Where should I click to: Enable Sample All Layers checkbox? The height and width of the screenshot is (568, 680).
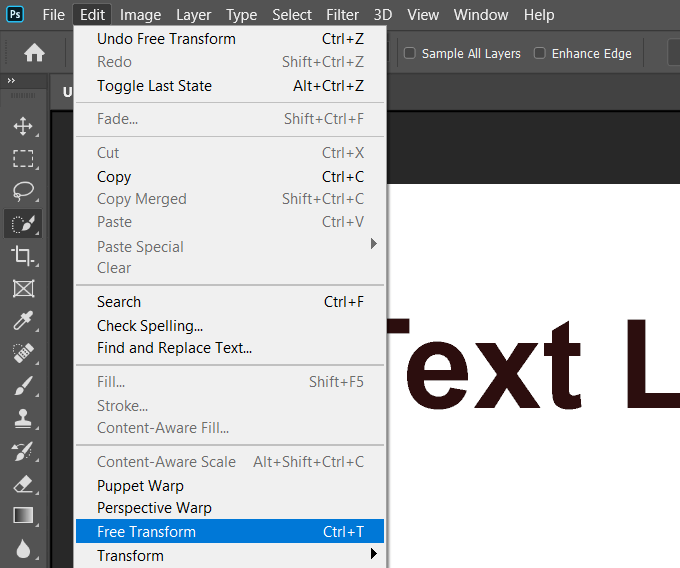click(x=410, y=53)
